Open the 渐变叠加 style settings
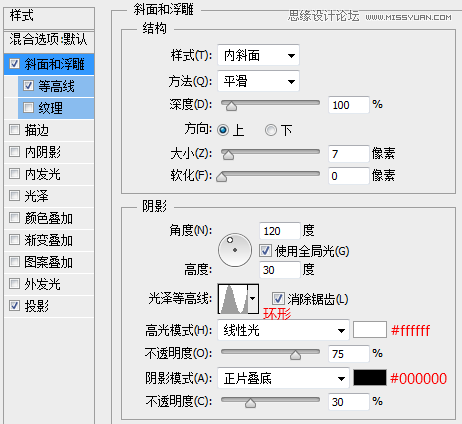The image size is (462, 424). coord(49,240)
